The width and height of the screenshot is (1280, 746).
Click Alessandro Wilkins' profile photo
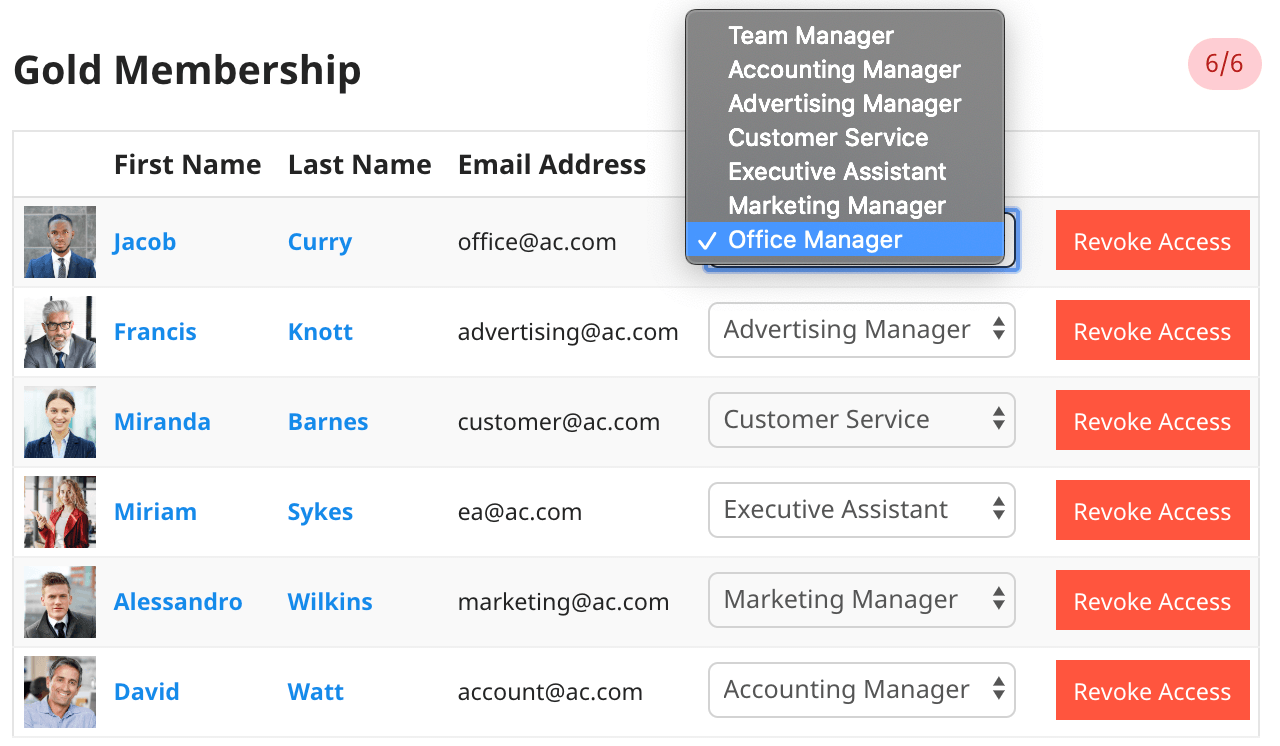point(60,602)
